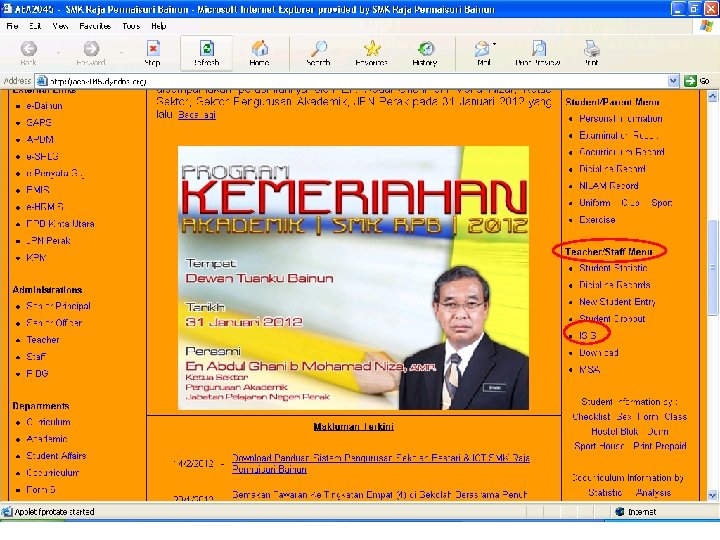The height and width of the screenshot is (540, 720).
Task: Click the Forward arrow toolbar icon
Action: coord(91,48)
